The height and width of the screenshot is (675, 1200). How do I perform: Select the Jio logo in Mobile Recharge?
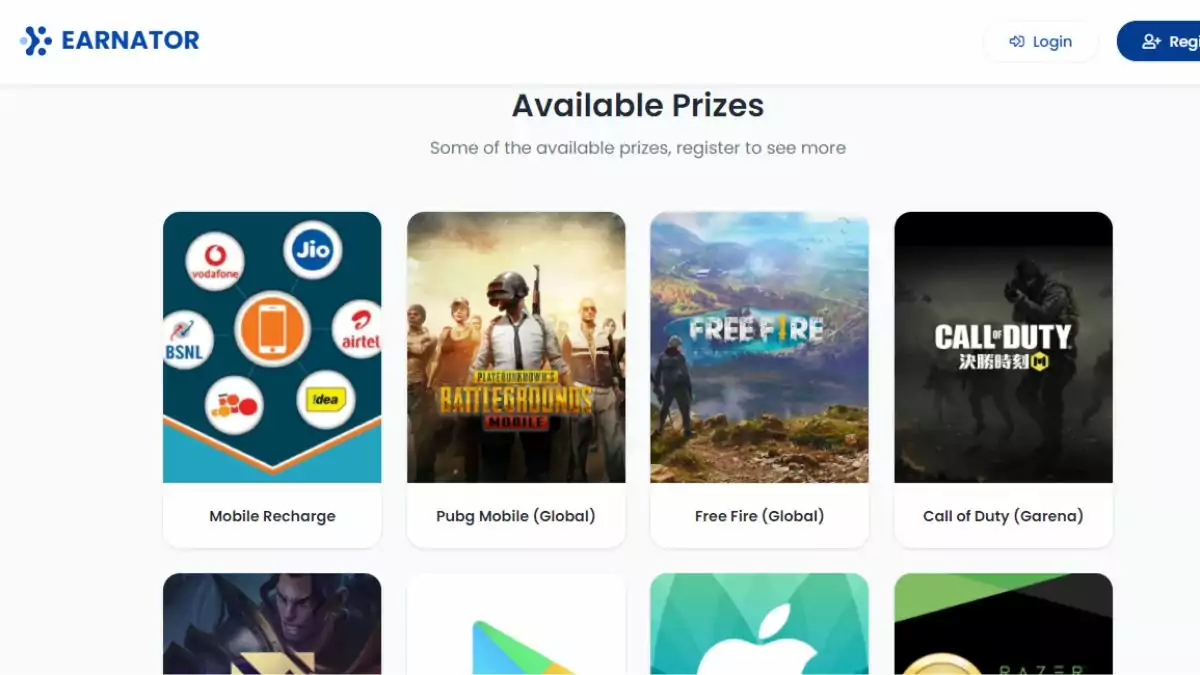(312, 249)
